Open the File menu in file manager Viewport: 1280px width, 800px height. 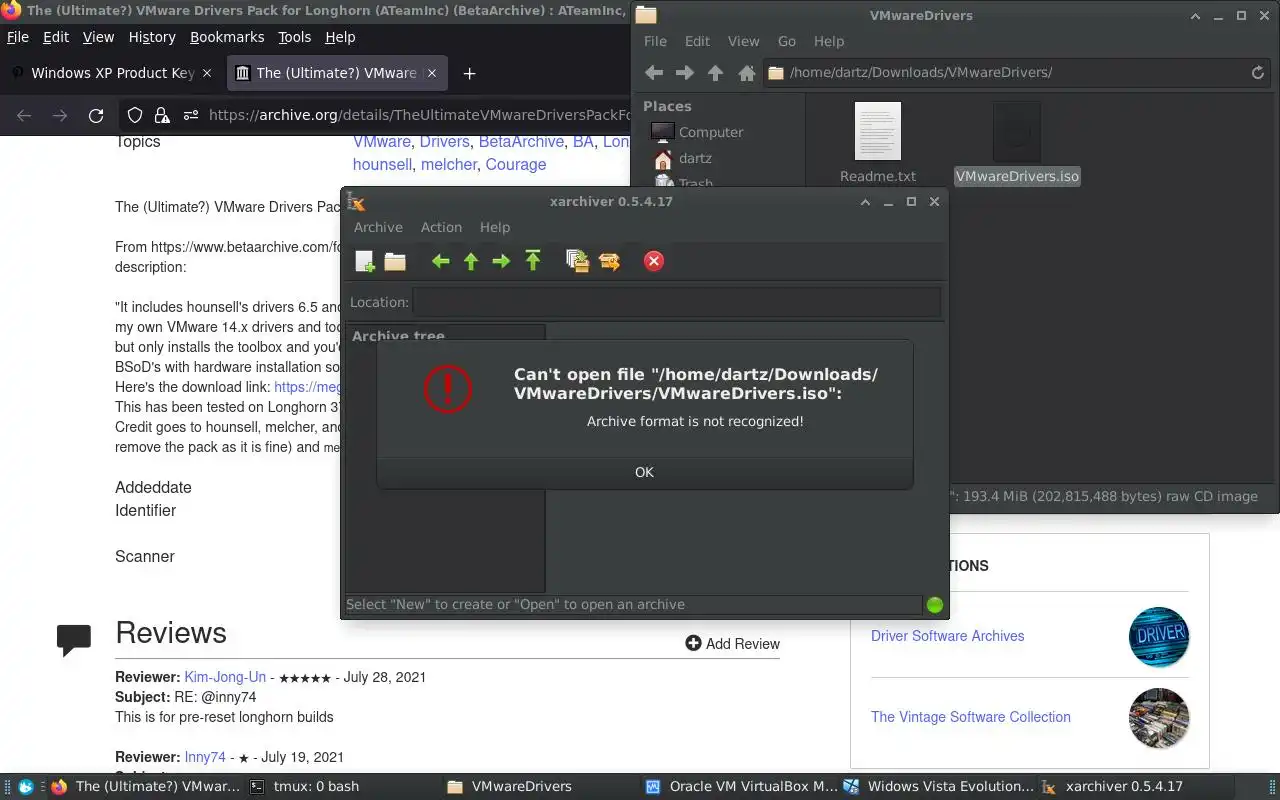tap(655, 41)
